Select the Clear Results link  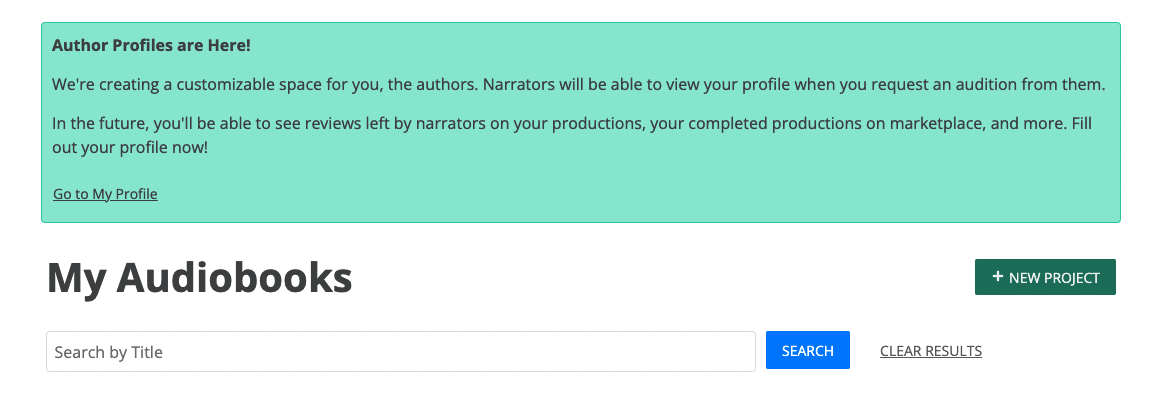click(930, 351)
